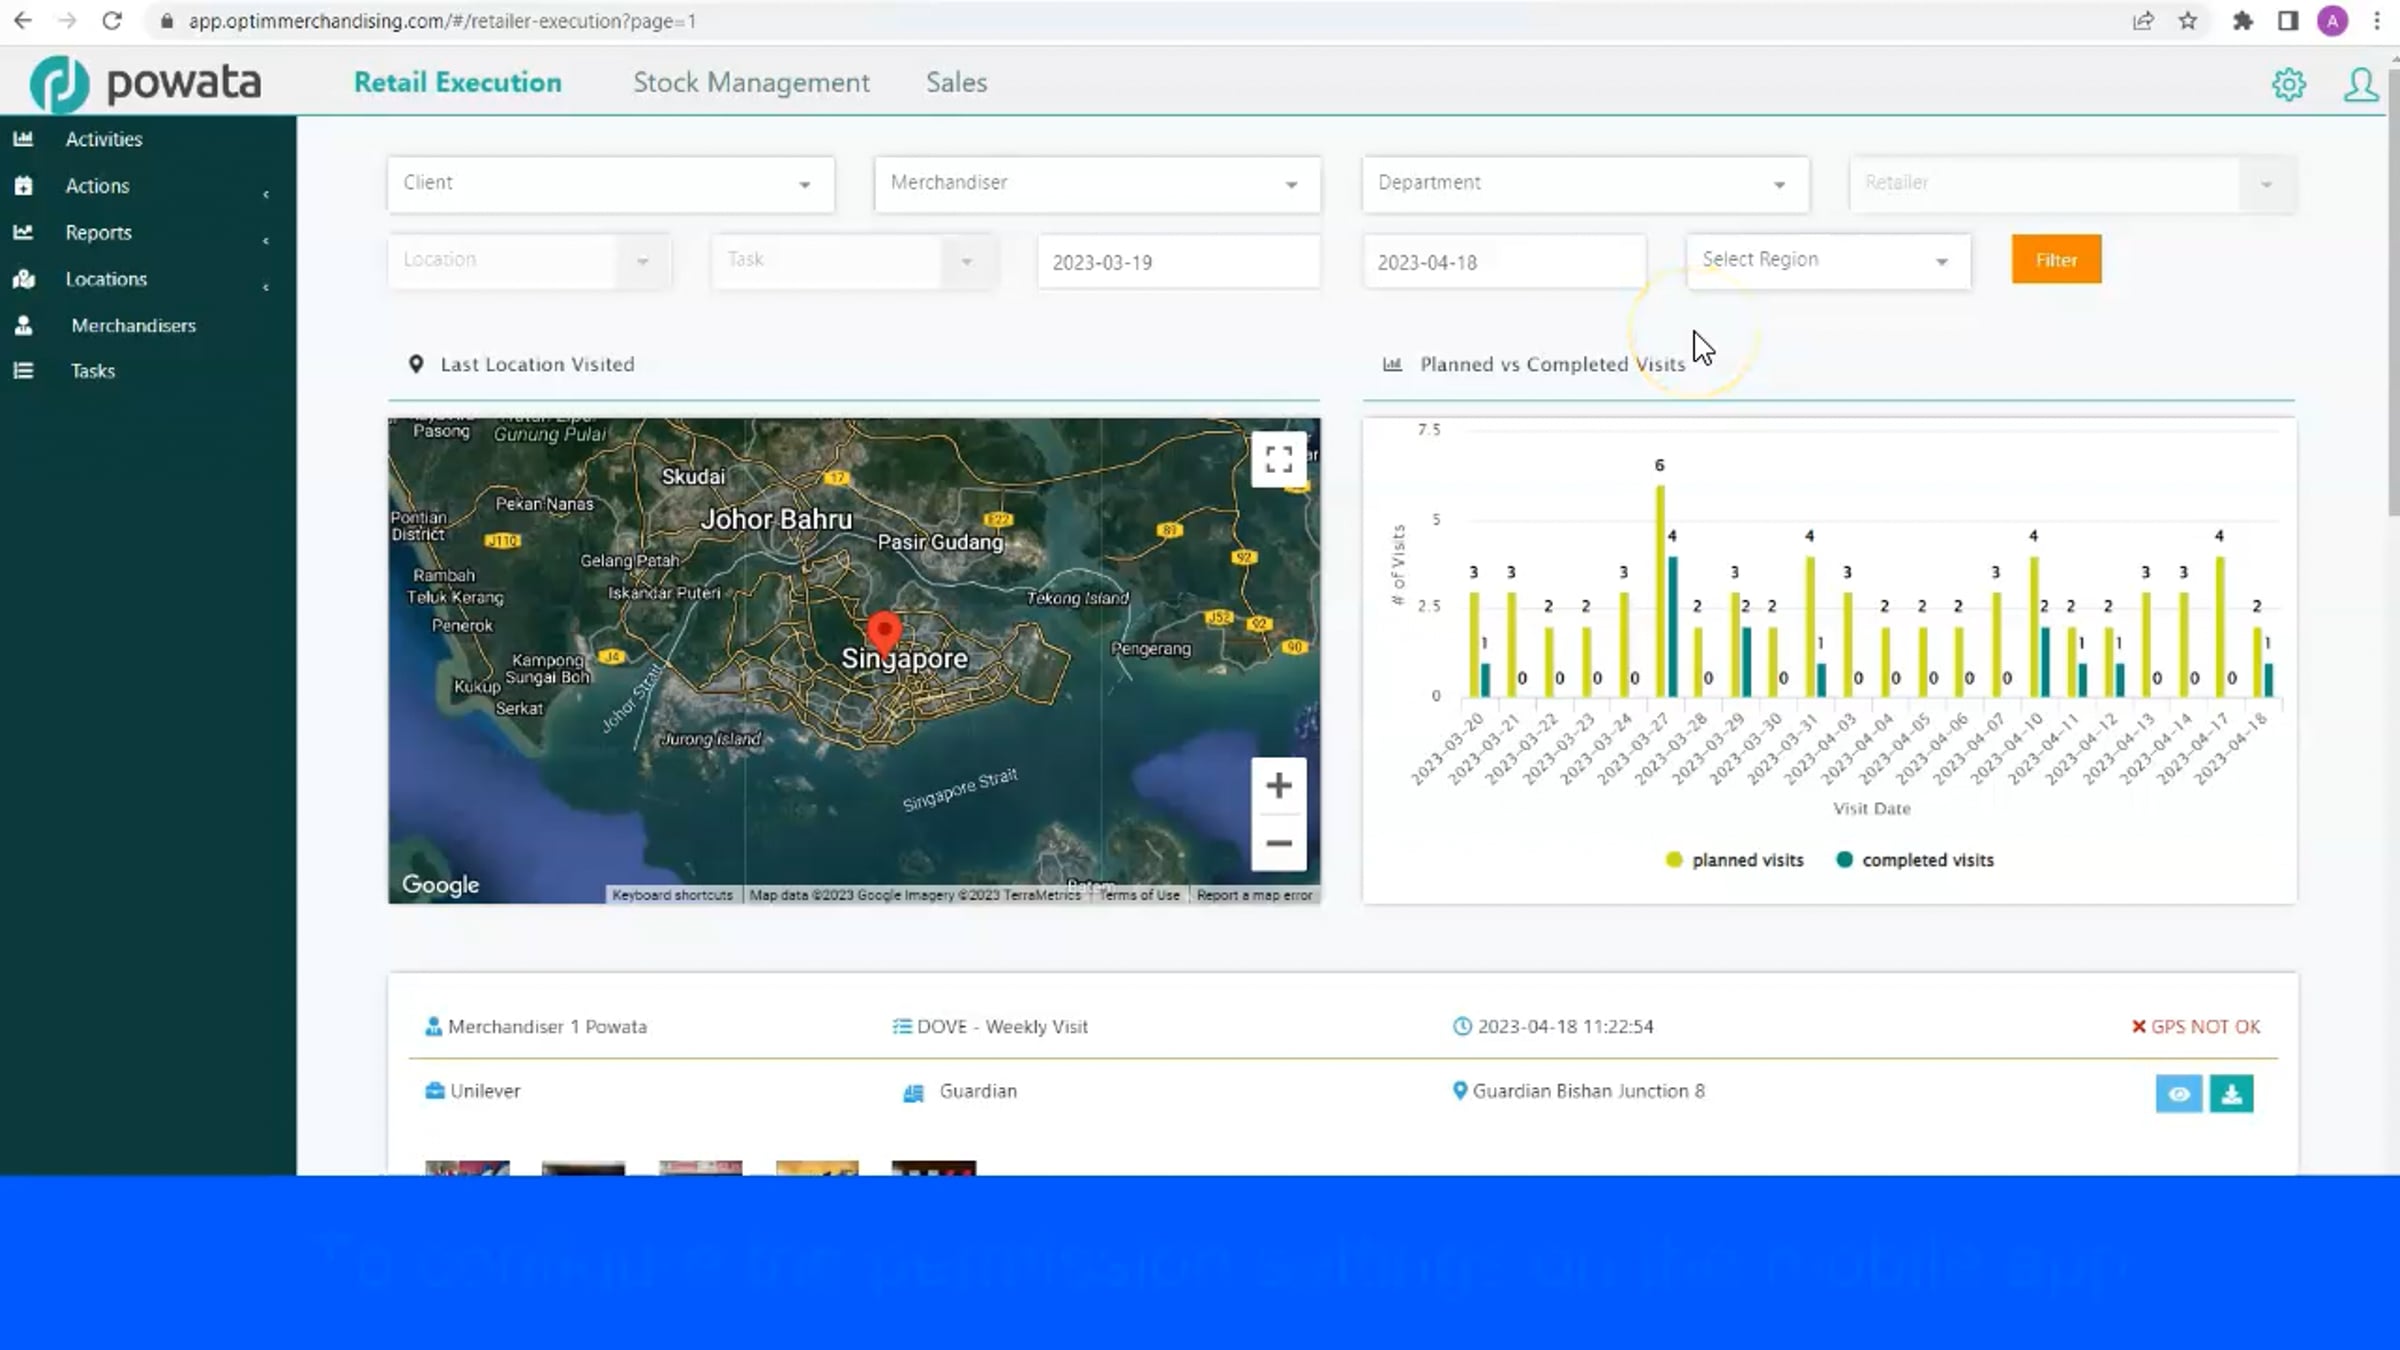Reload the browser page

[112, 21]
